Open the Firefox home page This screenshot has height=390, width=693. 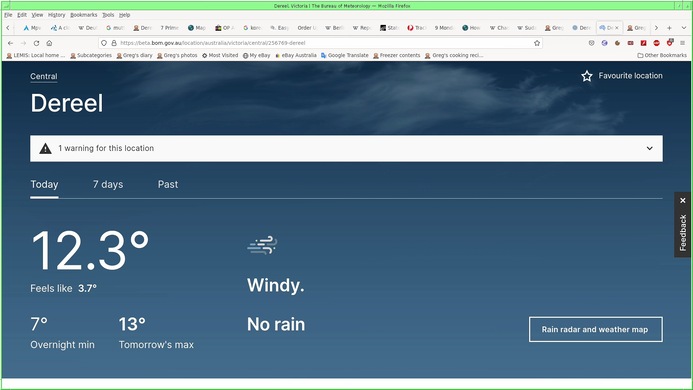pyautogui.click(x=49, y=43)
